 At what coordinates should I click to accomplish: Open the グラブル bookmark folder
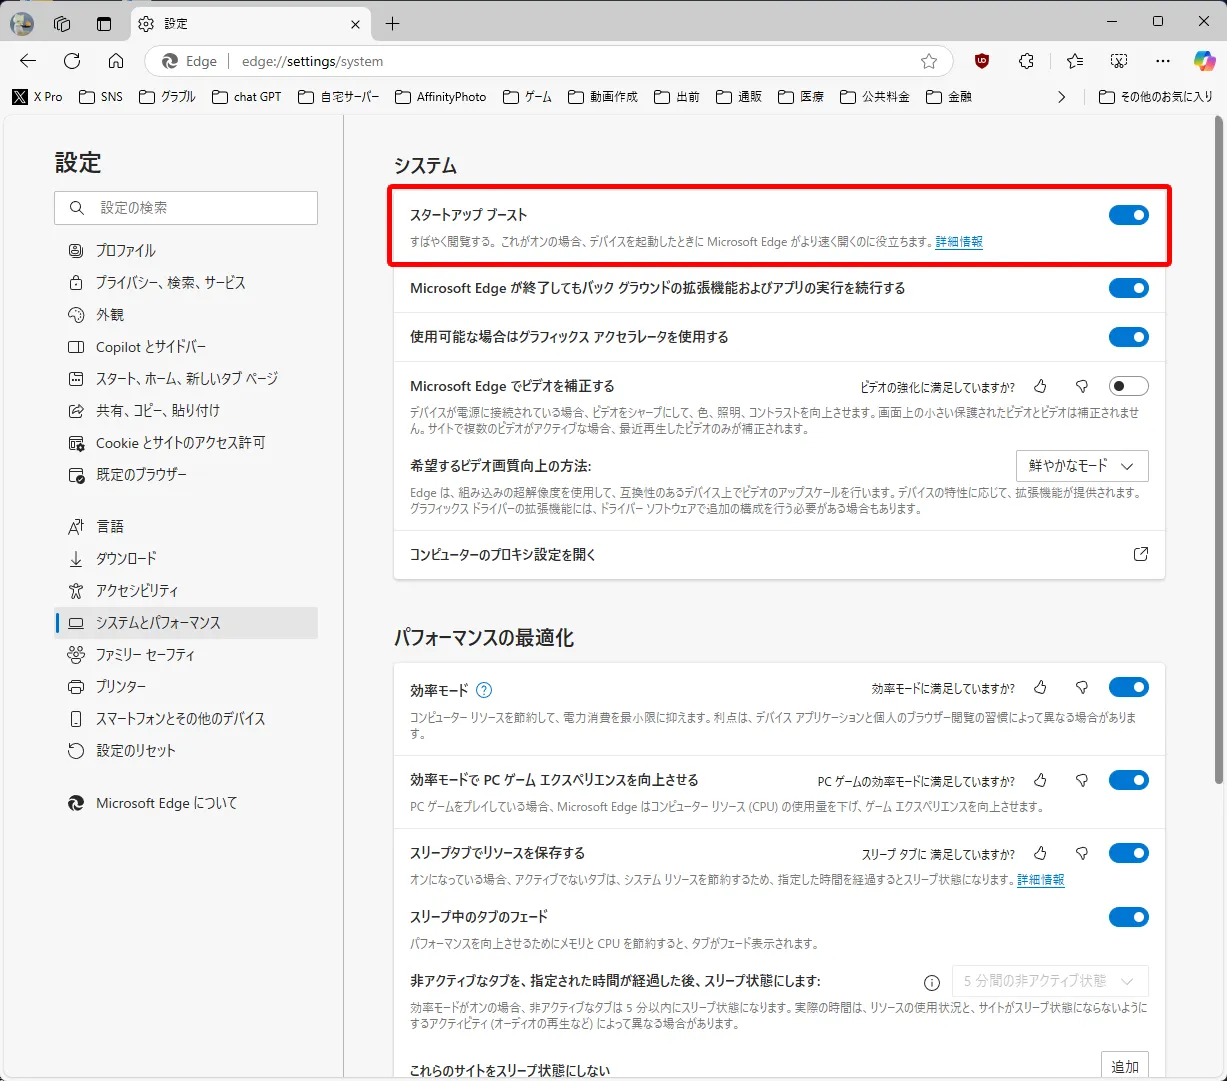click(167, 97)
